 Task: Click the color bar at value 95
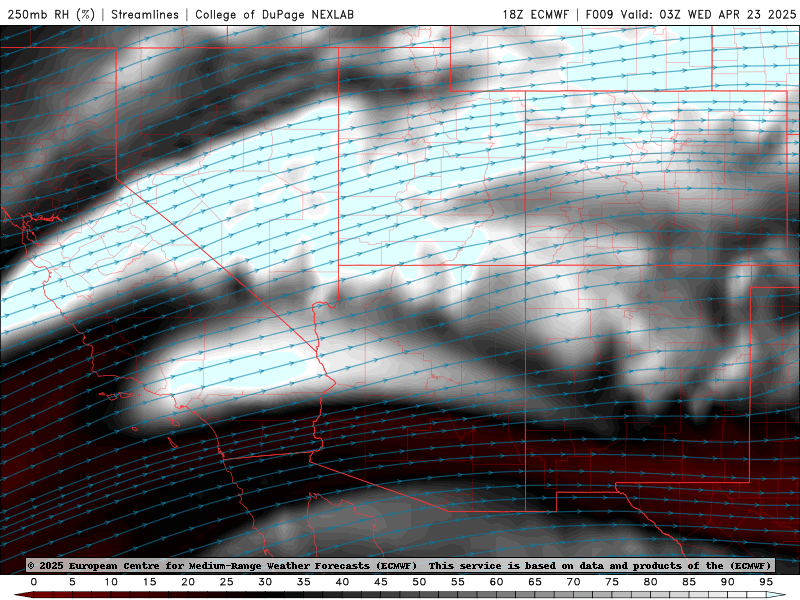766,595
